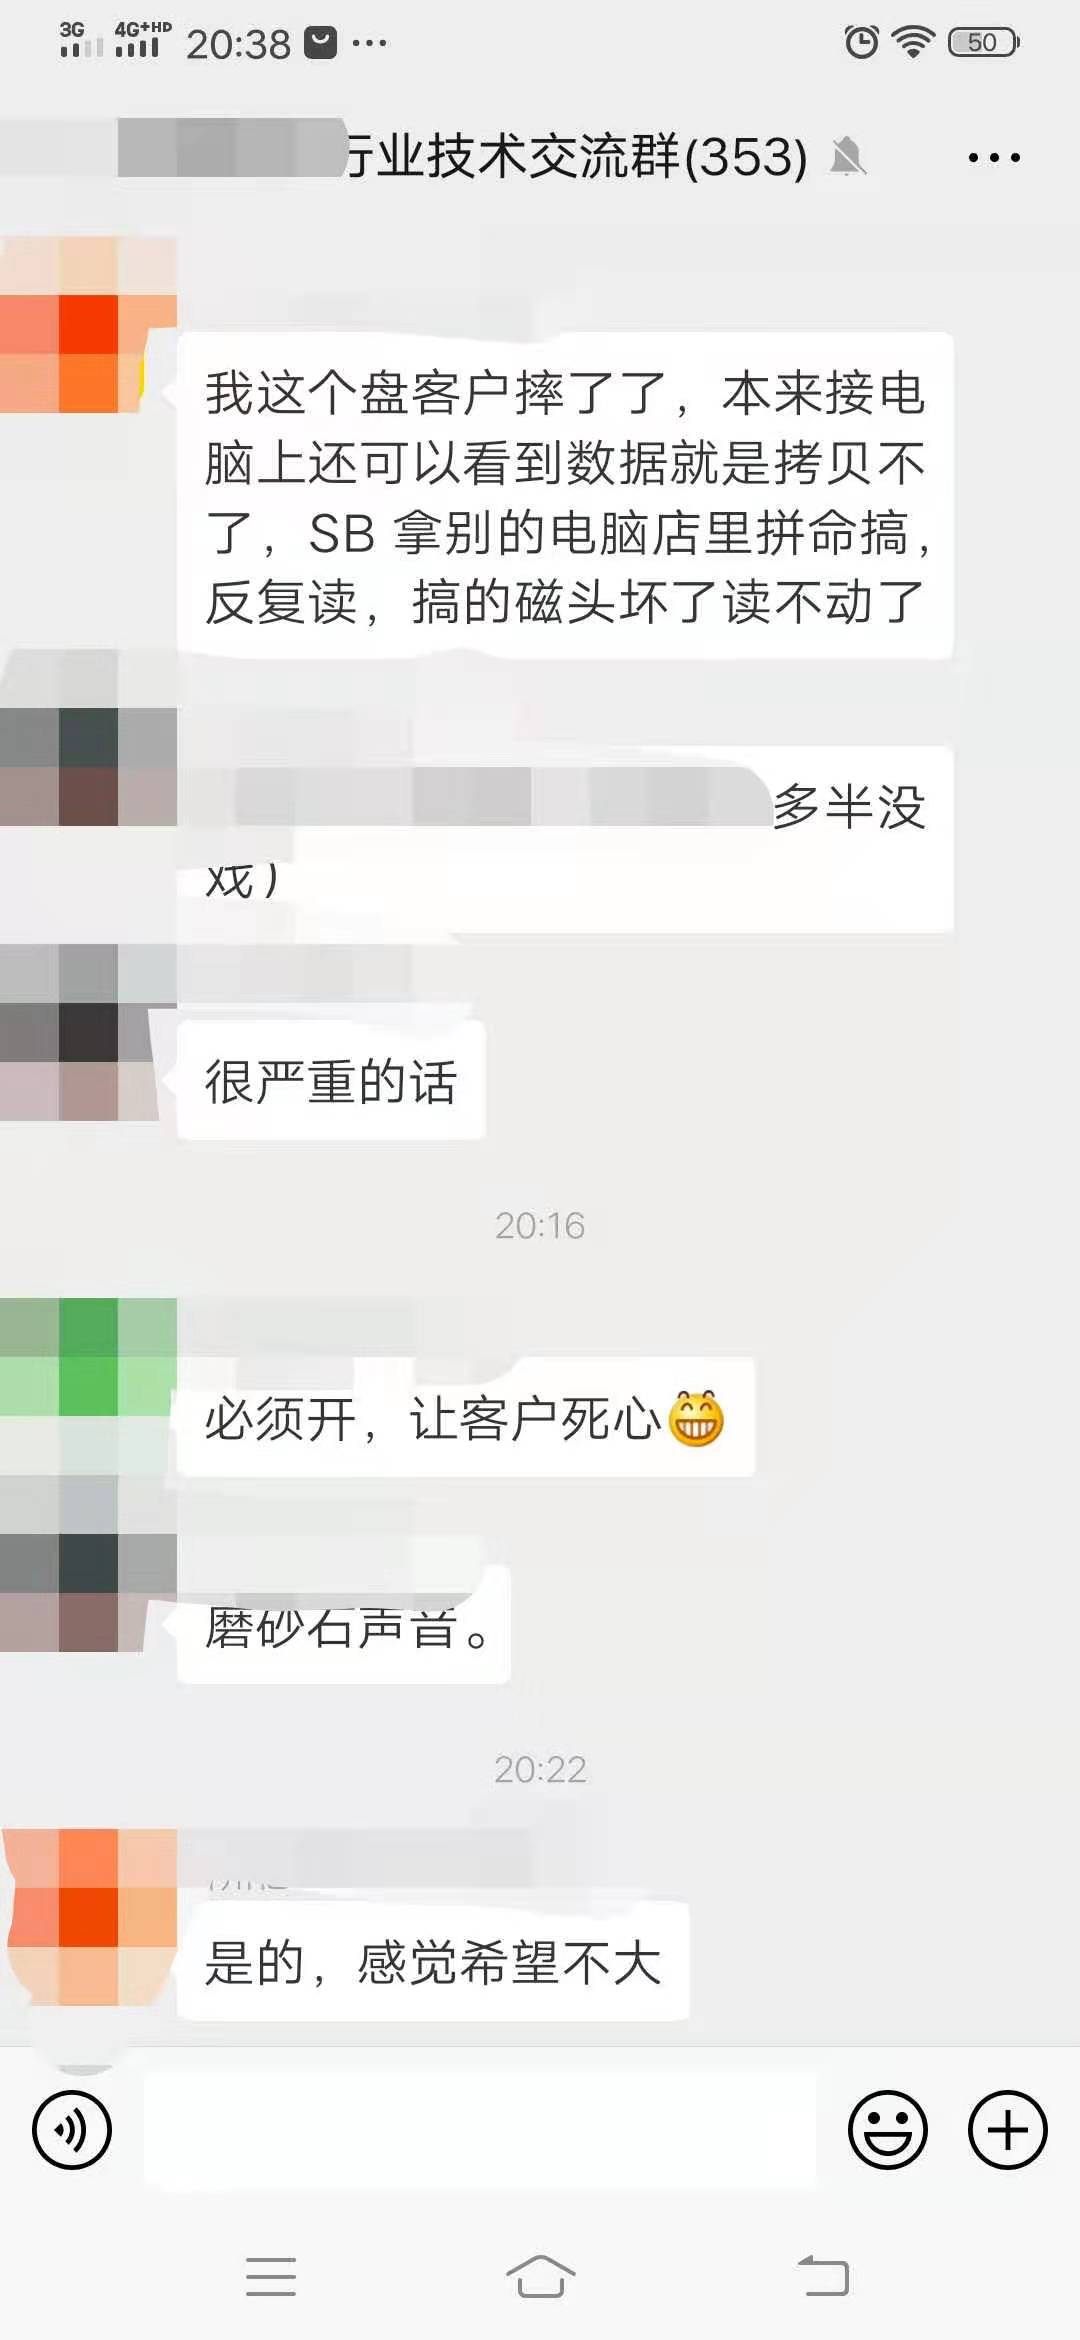Viewport: 1080px width, 2340px height.
Task: Tap the Android home navigation button
Action: (x=540, y=2277)
